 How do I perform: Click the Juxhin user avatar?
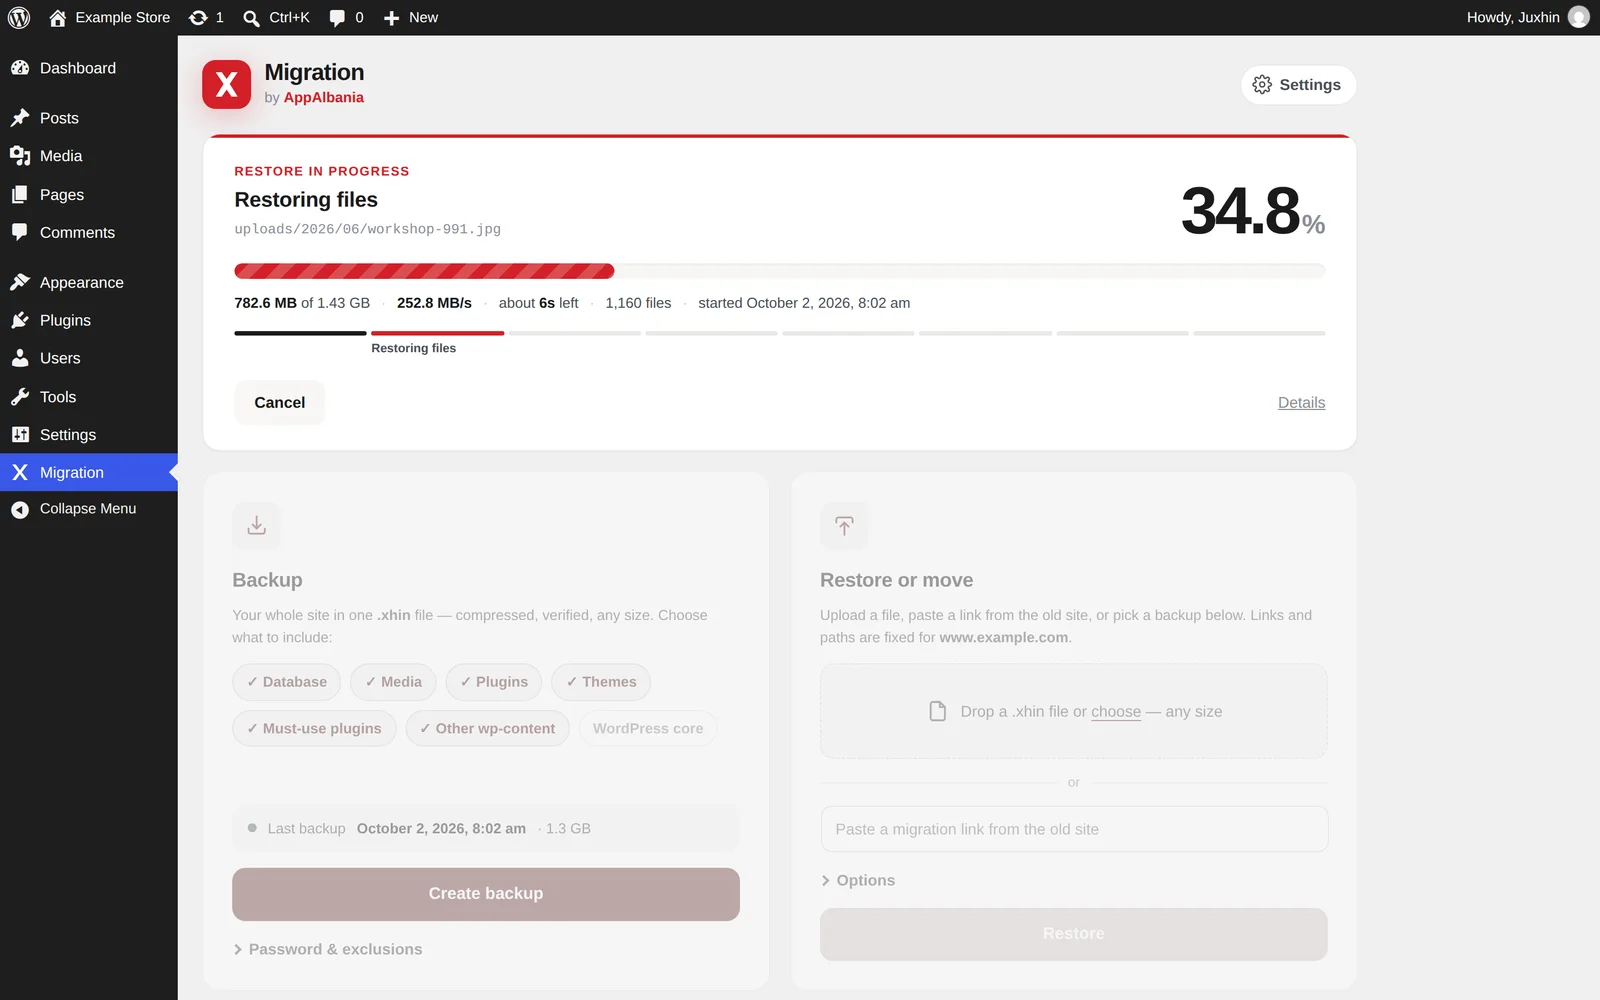[1579, 17]
